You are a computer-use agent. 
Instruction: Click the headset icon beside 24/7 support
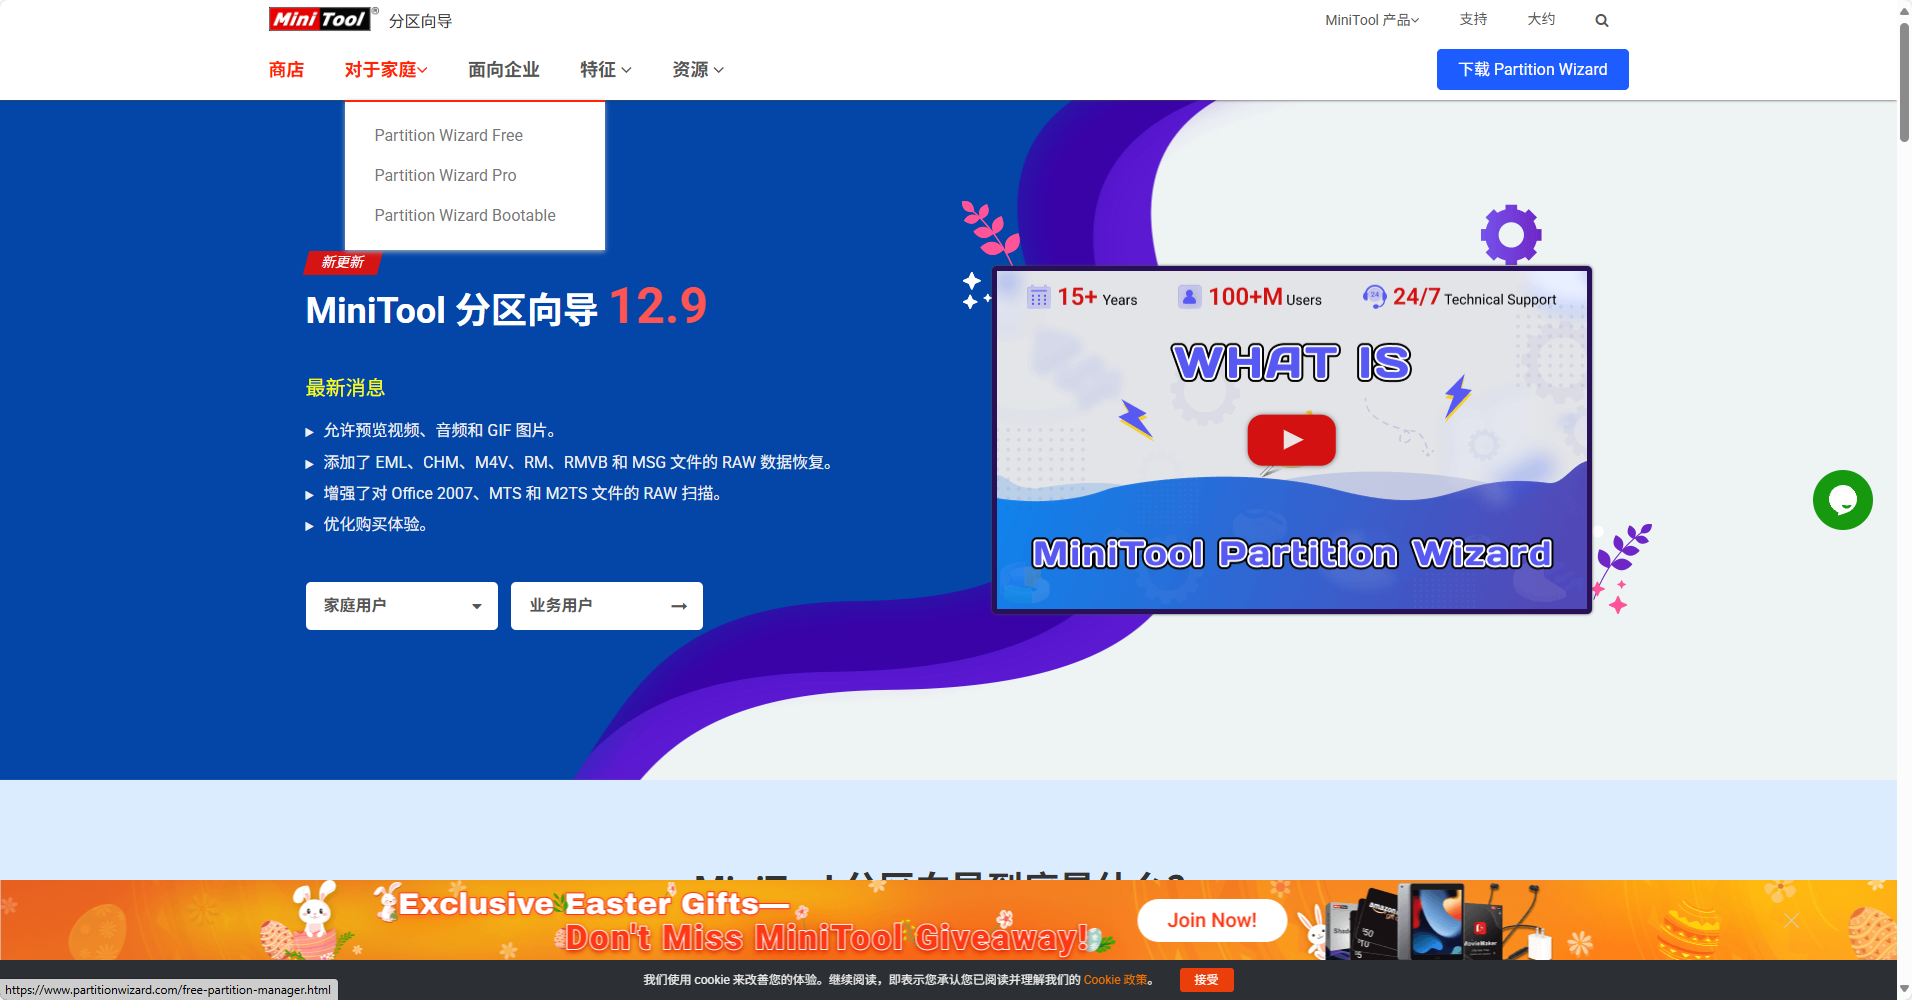click(x=1374, y=296)
